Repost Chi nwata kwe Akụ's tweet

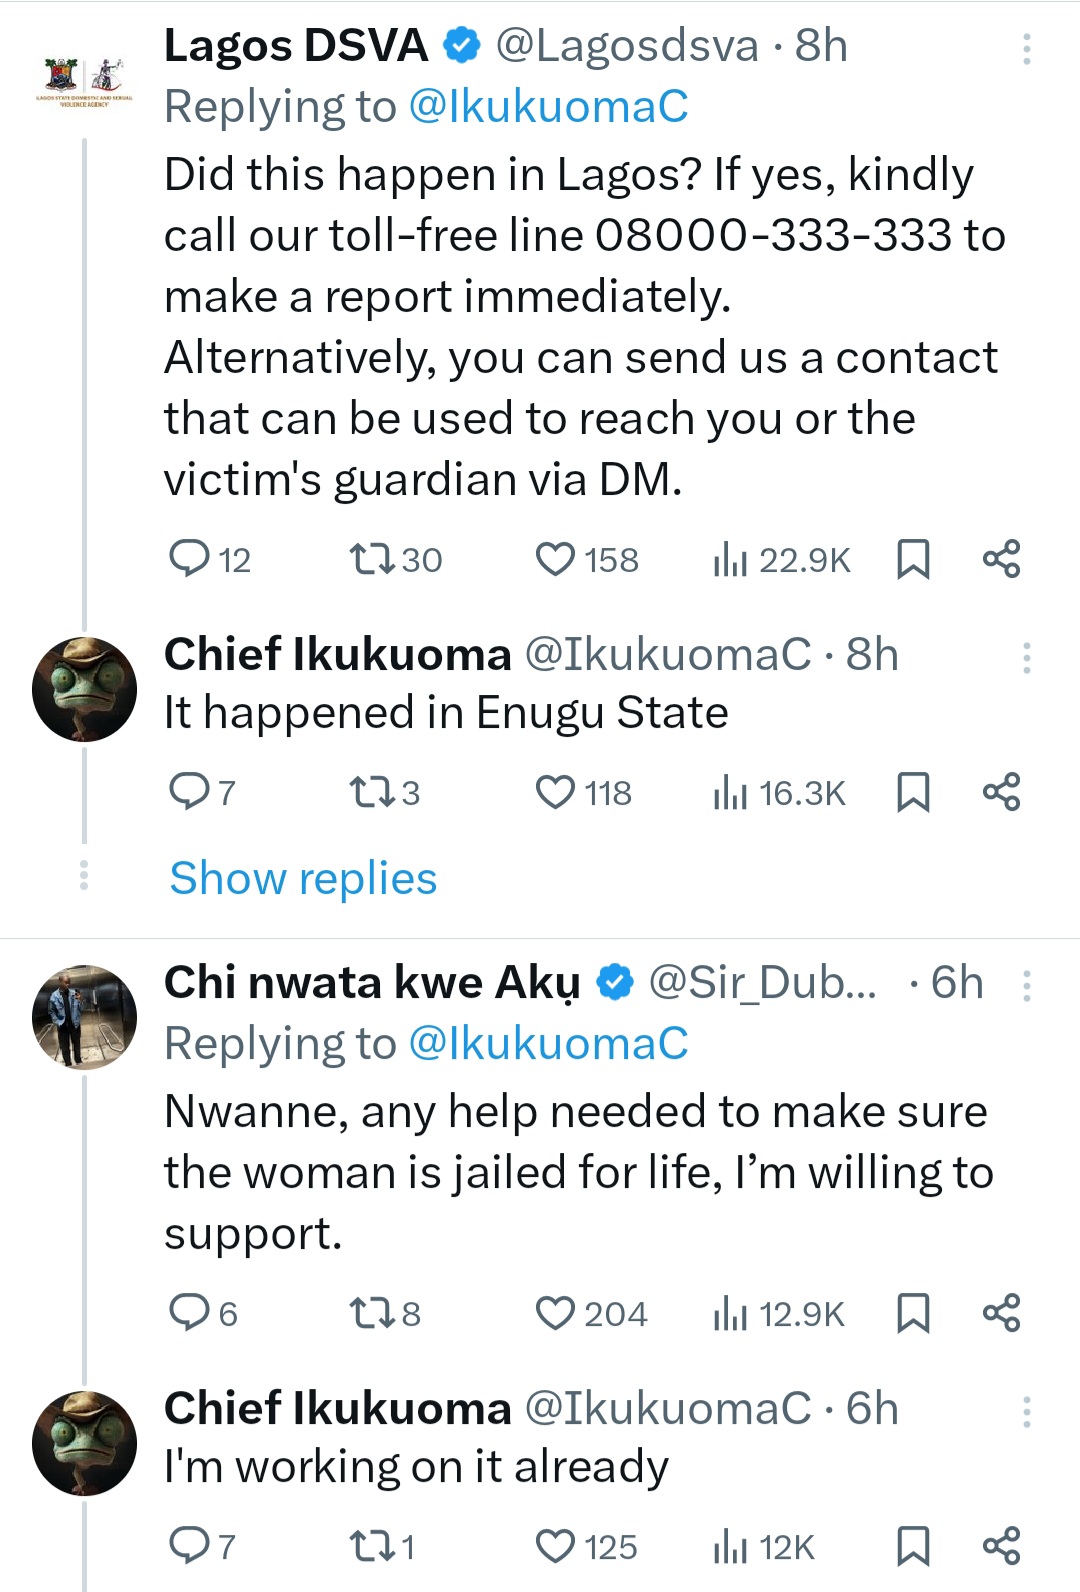tap(374, 1313)
